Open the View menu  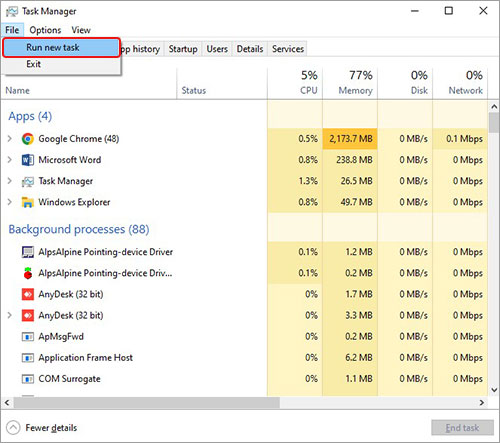click(81, 30)
